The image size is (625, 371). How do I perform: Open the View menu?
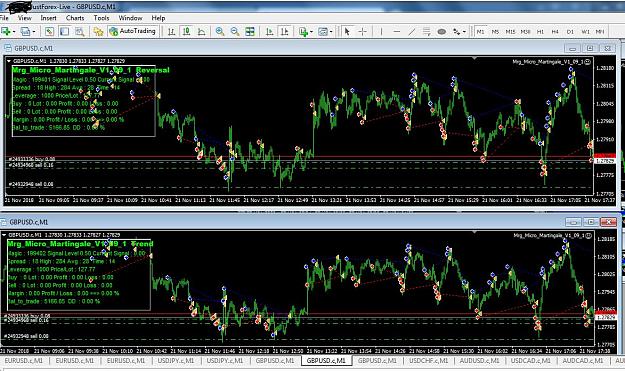(25, 18)
